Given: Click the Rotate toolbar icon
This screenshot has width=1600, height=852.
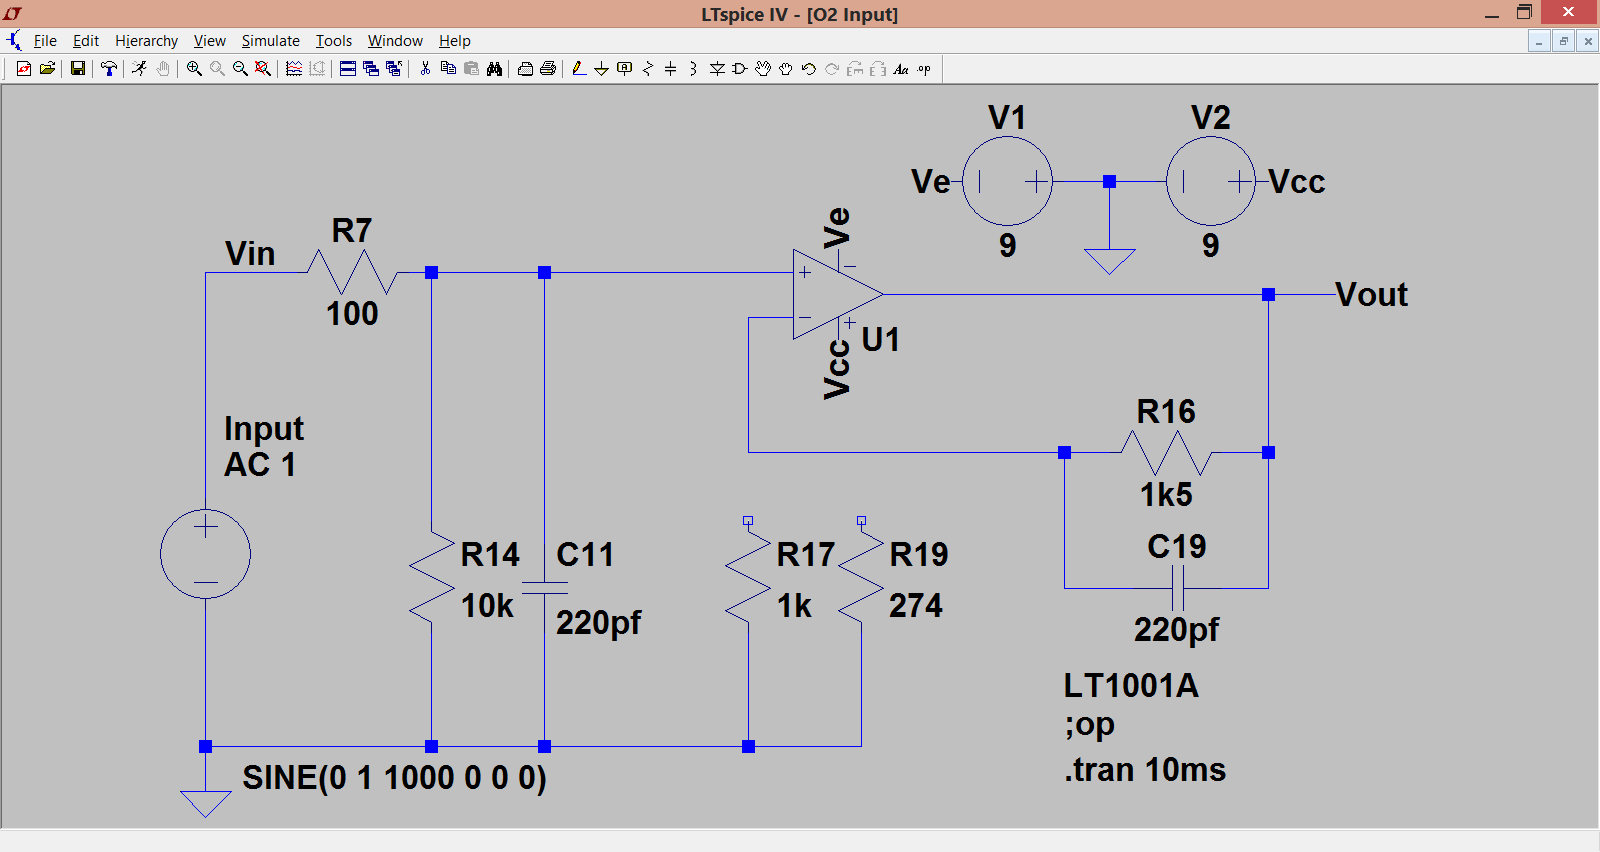Looking at the screenshot, I should (855, 68).
